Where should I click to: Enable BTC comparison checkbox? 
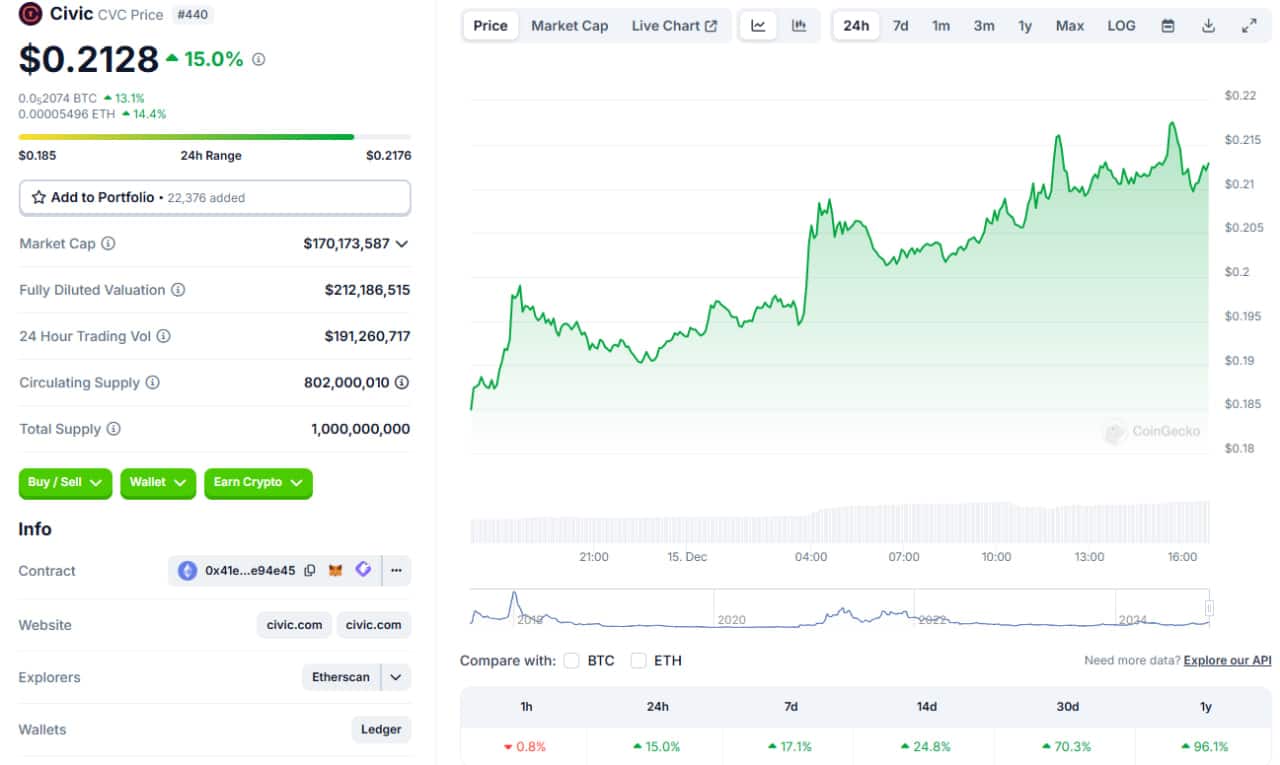[572, 661]
